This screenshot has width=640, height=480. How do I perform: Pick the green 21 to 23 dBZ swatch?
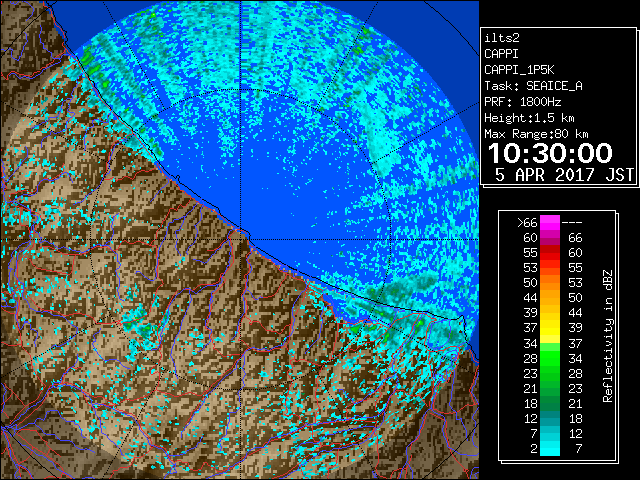coord(550,388)
